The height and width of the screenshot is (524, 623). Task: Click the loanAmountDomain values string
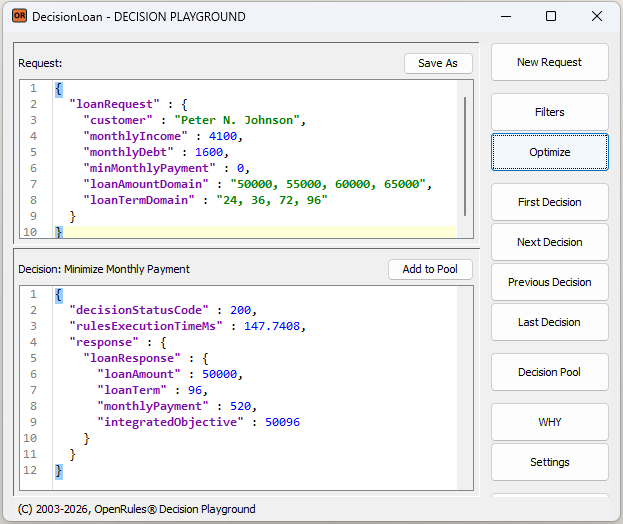[x=329, y=184]
